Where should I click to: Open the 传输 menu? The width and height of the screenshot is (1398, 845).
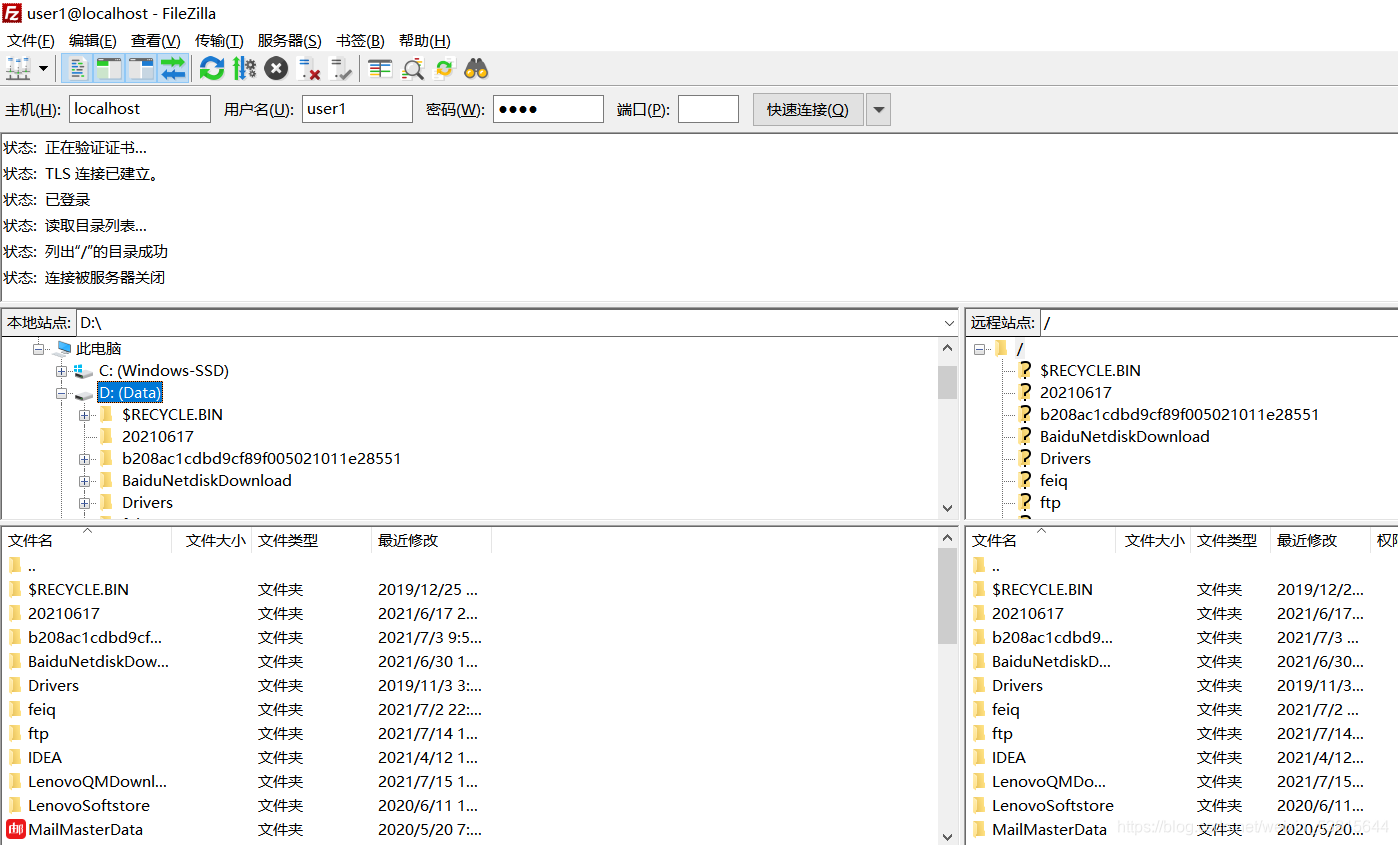click(219, 40)
